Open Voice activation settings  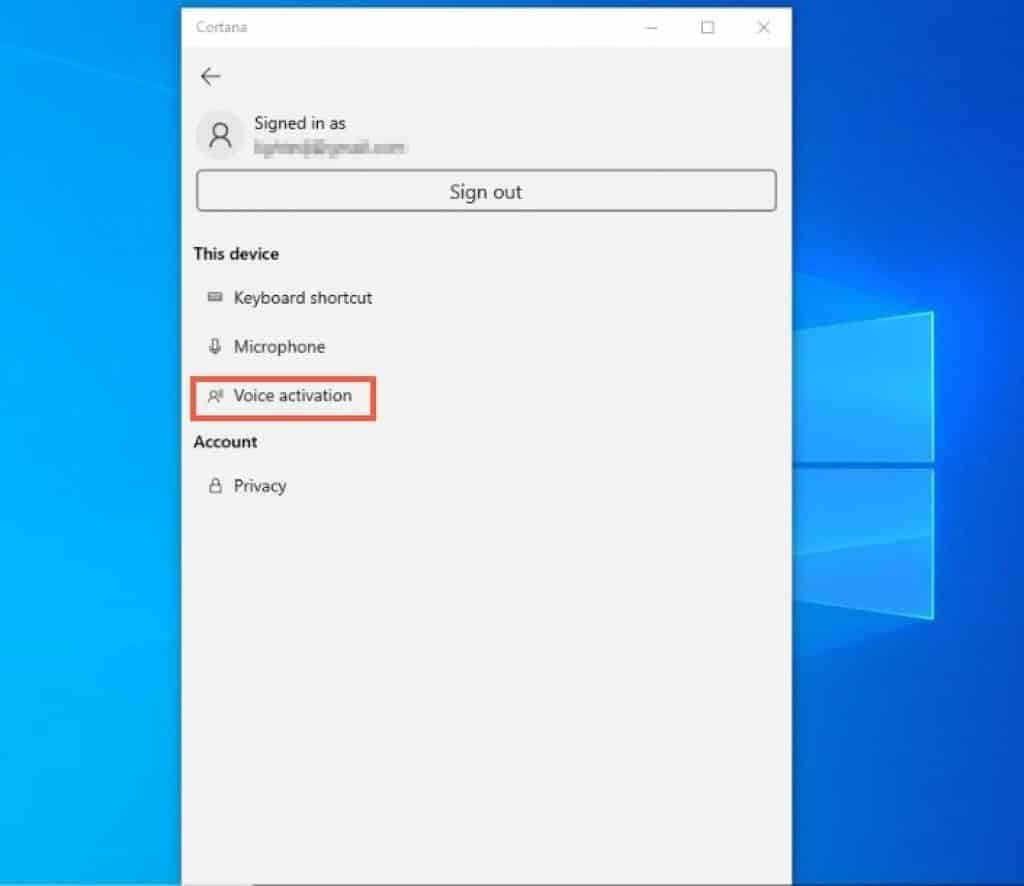pos(293,396)
